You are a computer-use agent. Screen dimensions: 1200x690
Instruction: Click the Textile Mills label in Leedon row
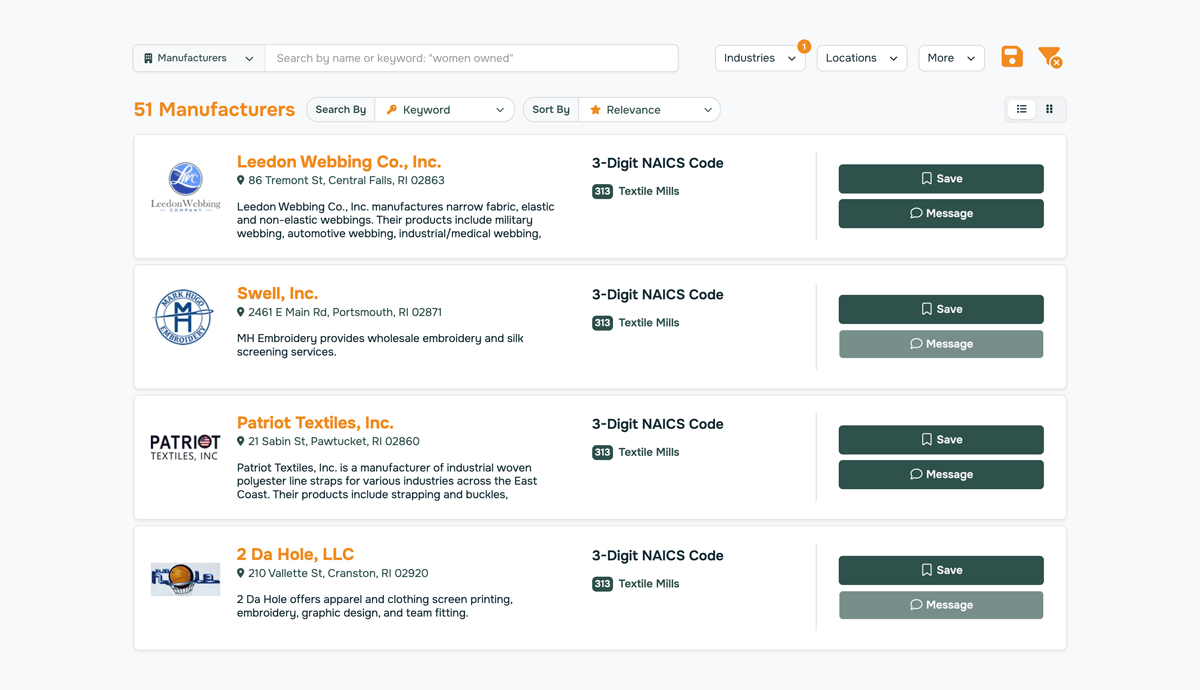click(649, 191)
